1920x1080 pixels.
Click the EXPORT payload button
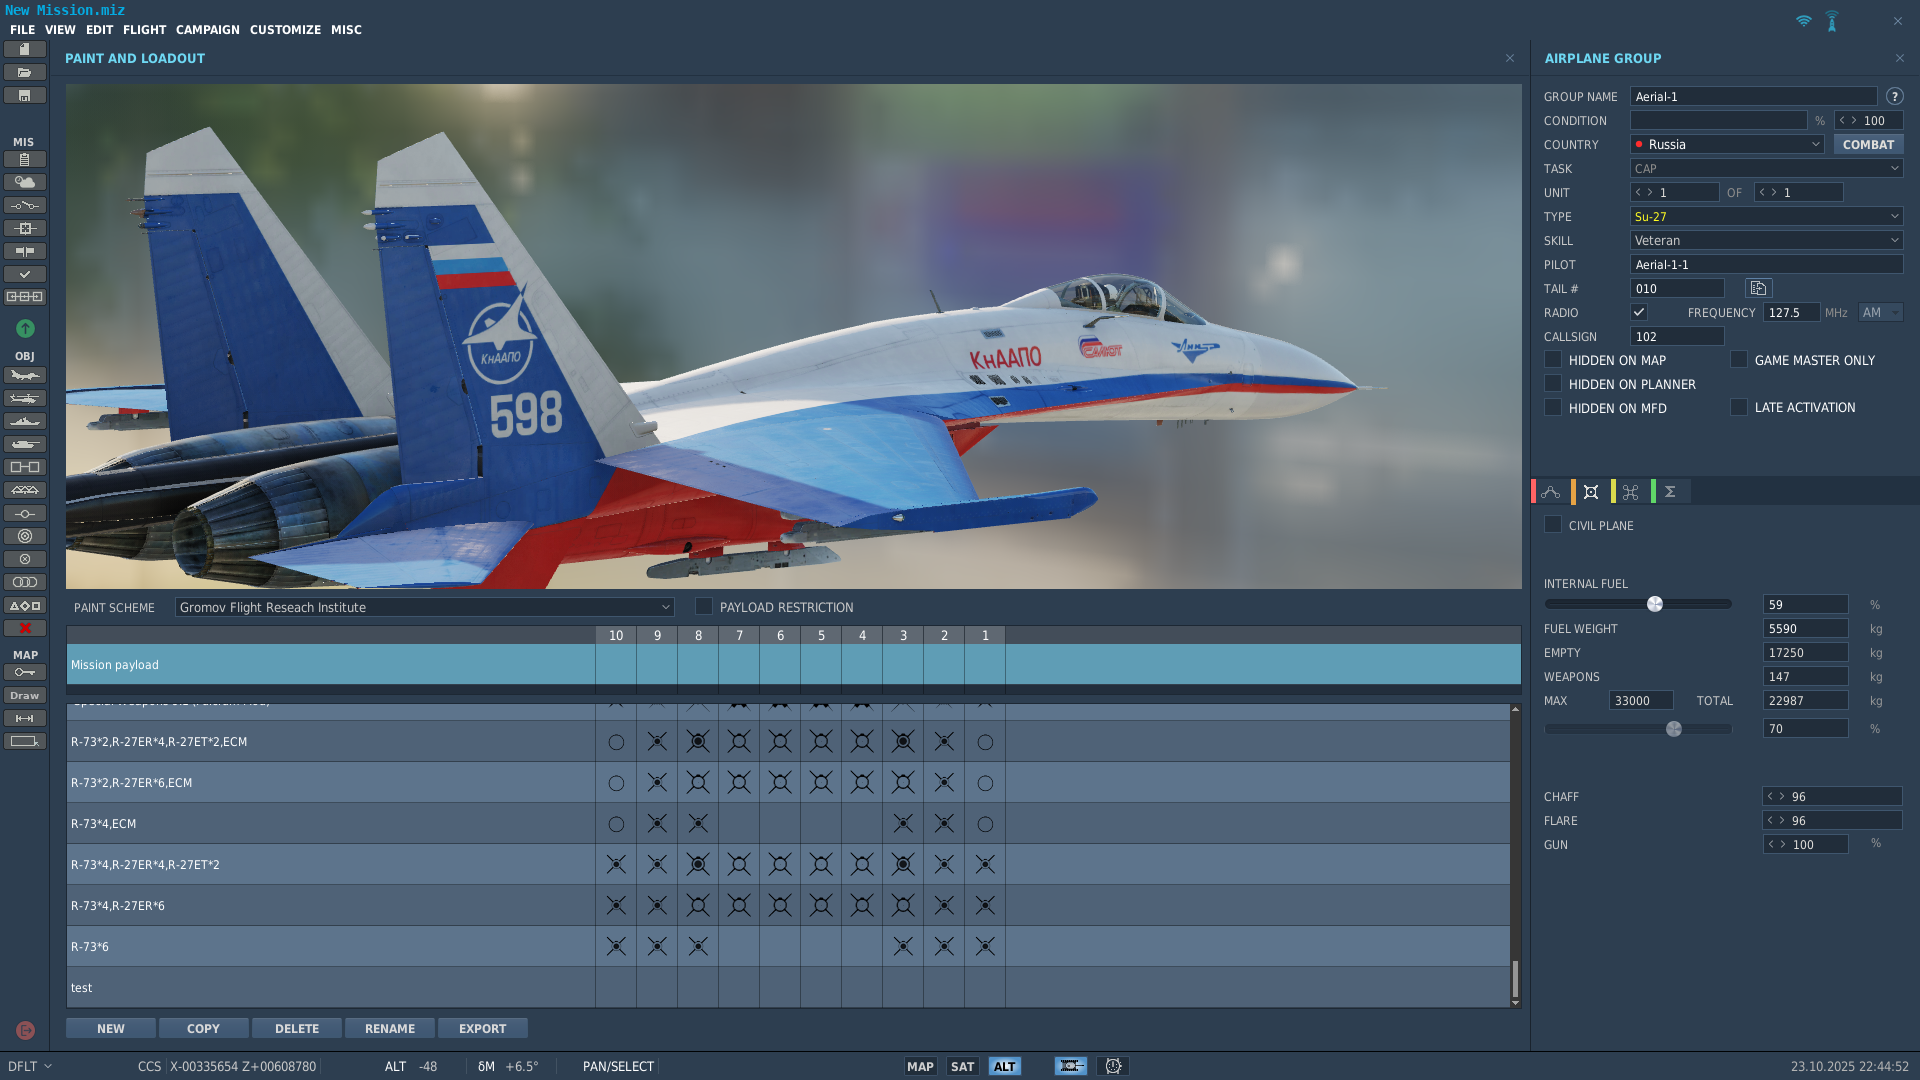click(x=482, y=1029)
